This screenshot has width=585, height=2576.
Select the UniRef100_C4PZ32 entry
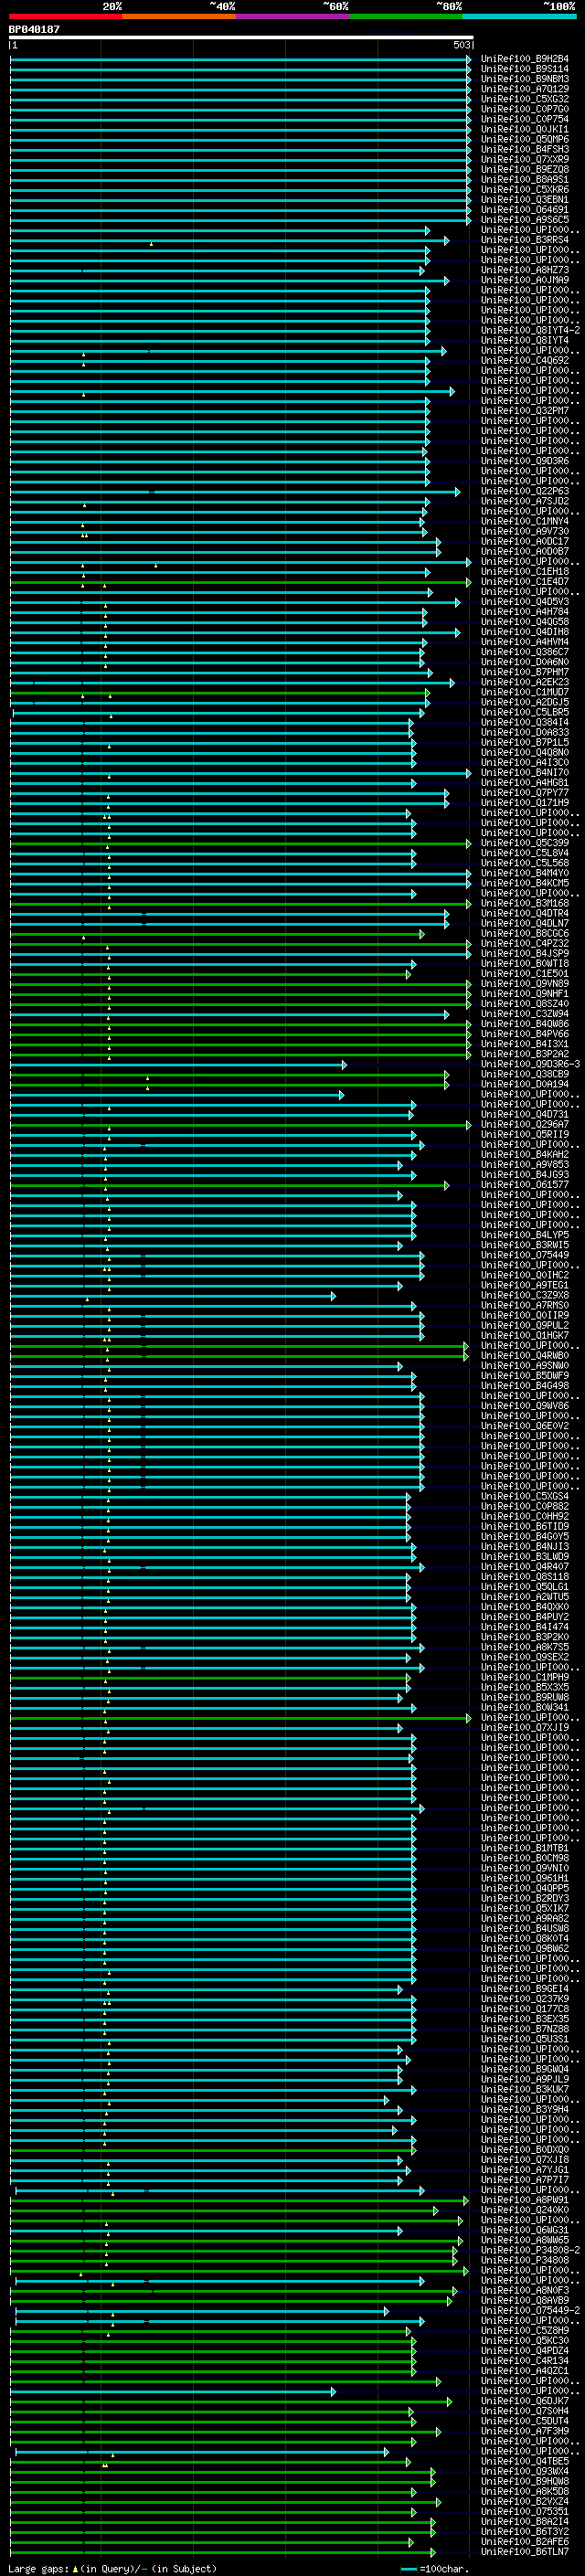525,944
